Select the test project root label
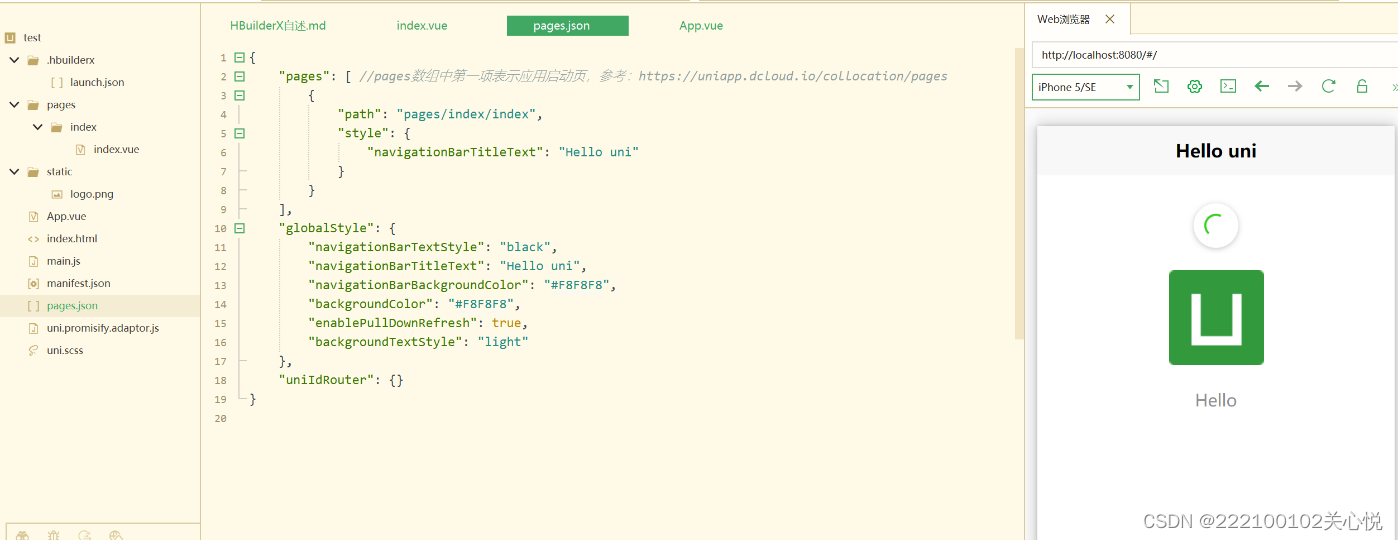 coord(32,37)
